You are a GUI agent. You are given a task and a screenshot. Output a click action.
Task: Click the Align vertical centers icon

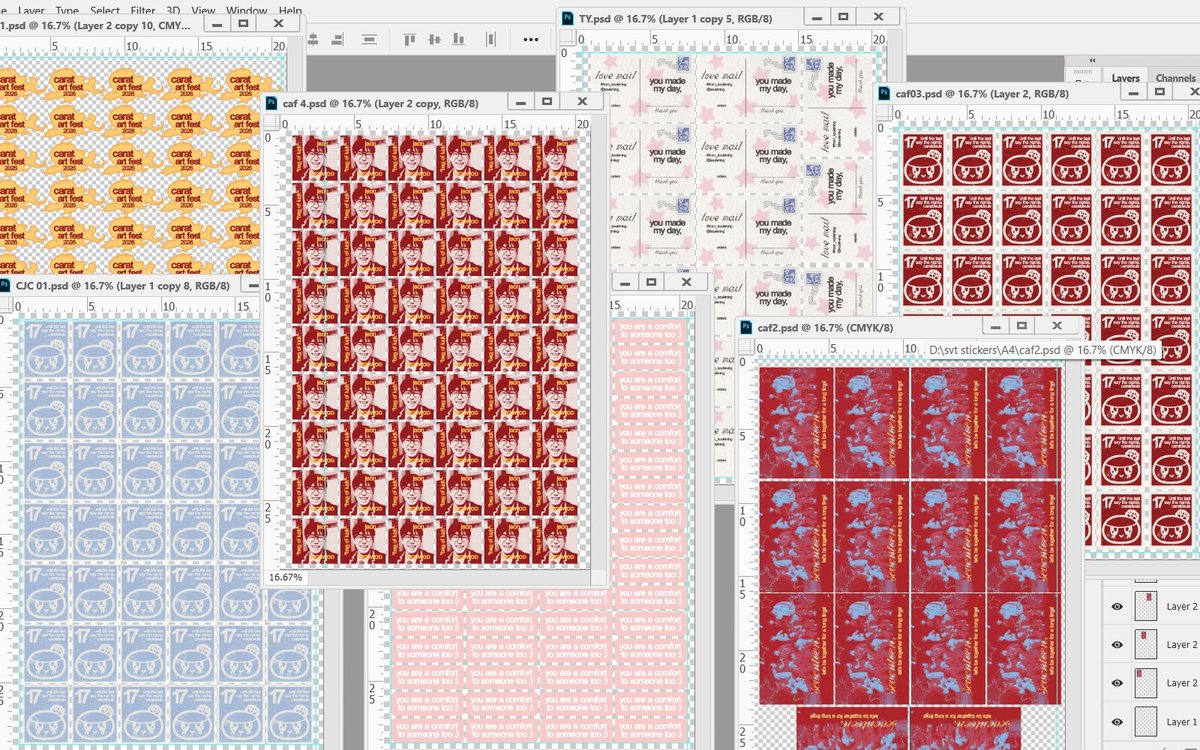[x=434, y=39]
